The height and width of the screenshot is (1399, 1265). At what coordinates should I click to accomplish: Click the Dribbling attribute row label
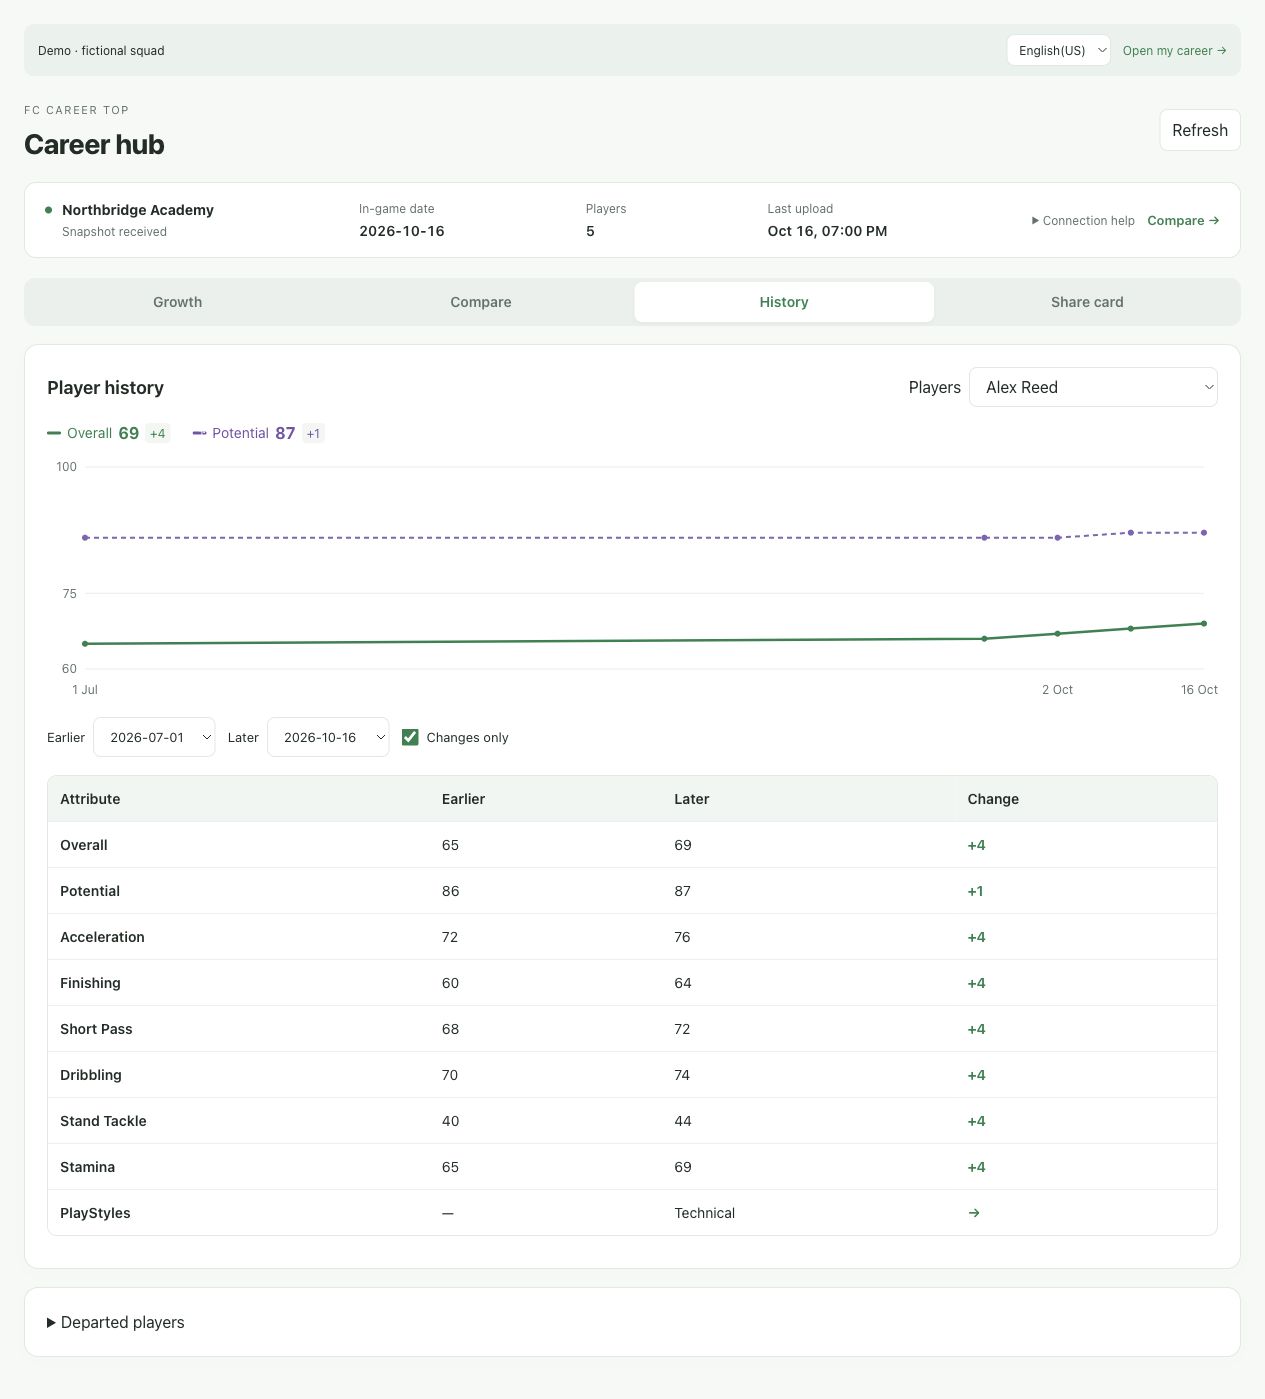click(x=91, y=1075)
